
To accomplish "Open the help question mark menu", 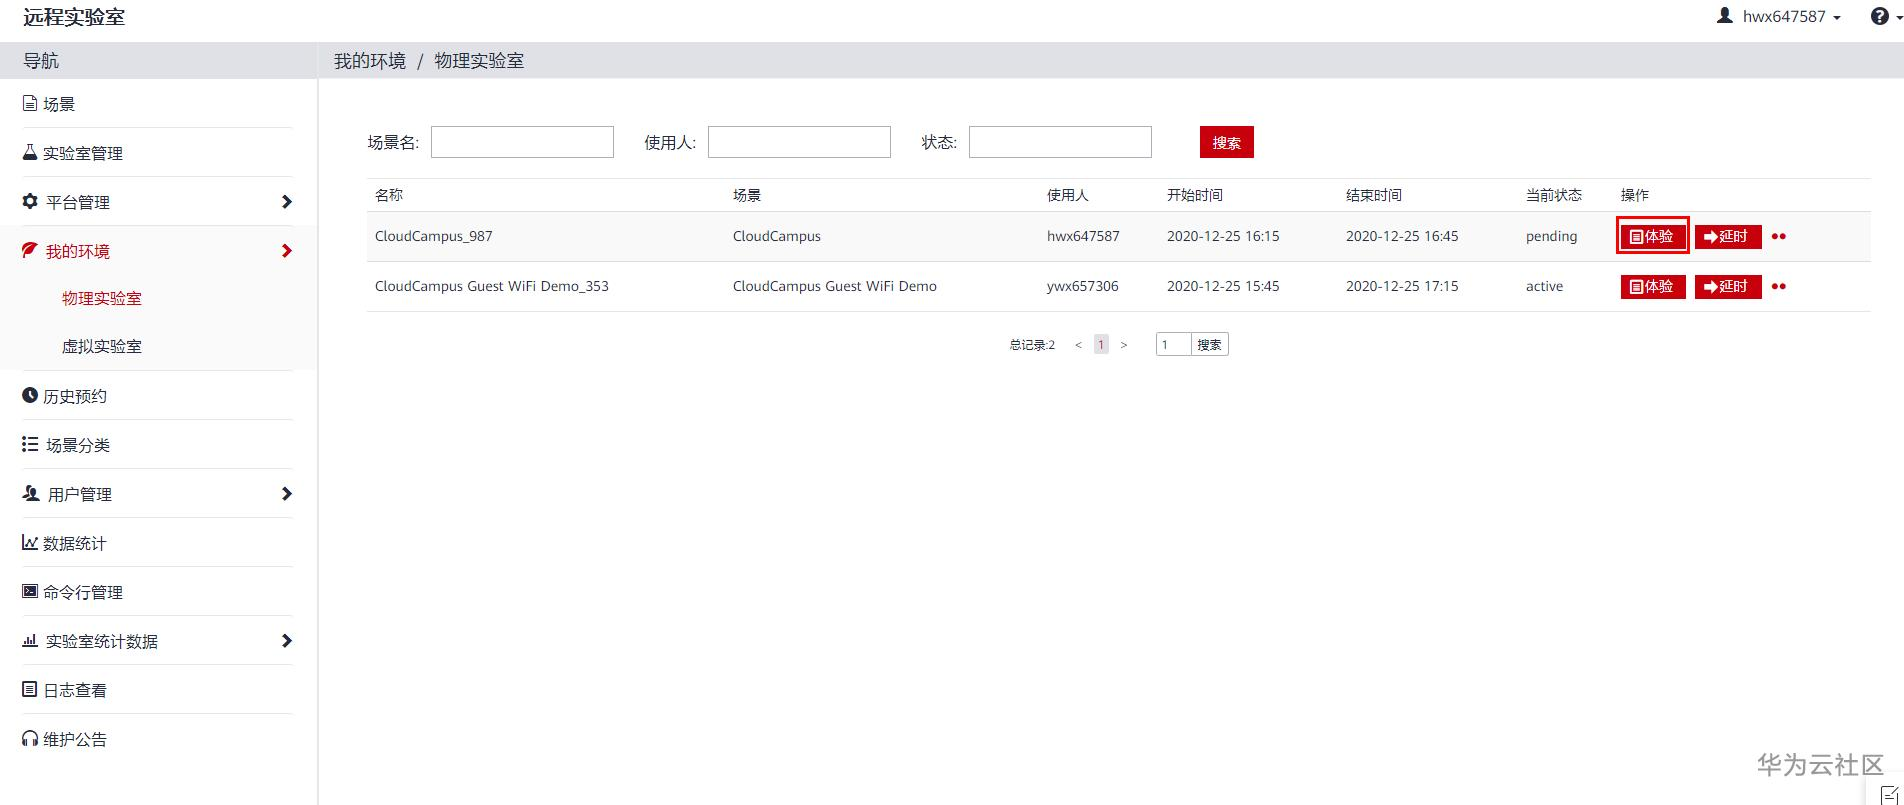I will (1886, 17).
